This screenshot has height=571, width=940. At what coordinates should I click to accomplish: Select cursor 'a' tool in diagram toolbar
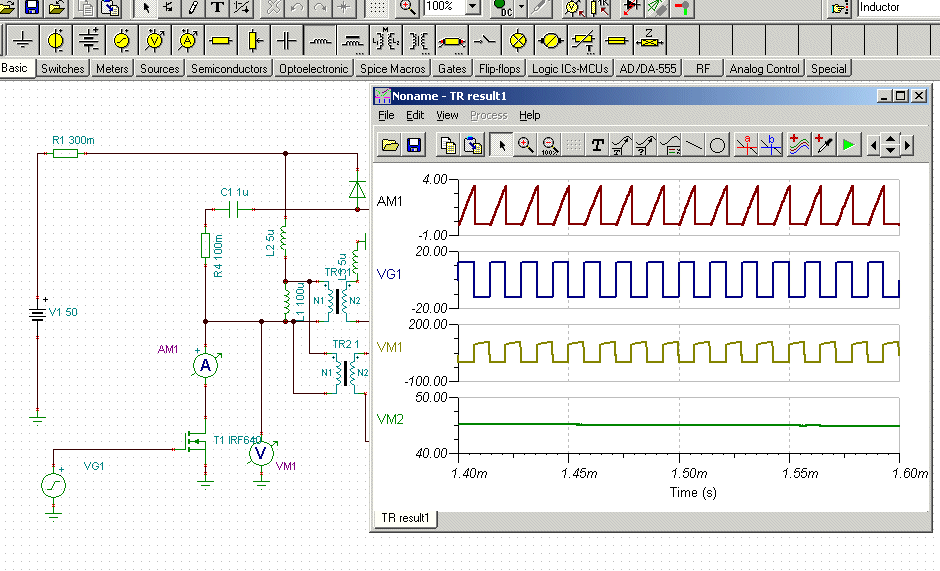point(746,145)
